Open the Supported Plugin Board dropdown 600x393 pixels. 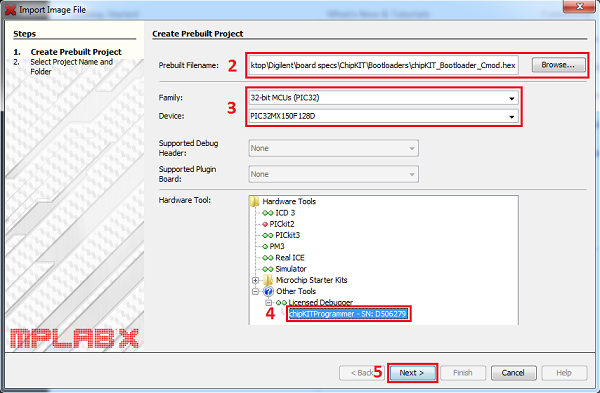click(x=333, y=174)
